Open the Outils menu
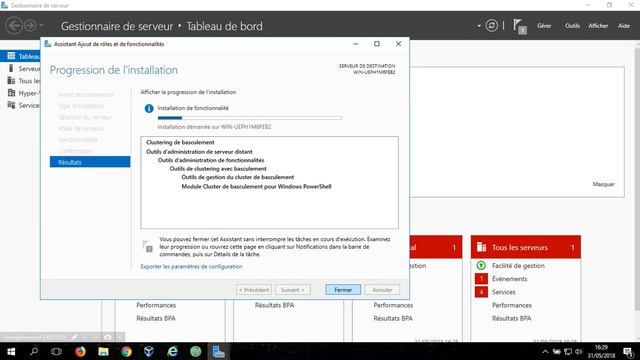 (572, 26)
